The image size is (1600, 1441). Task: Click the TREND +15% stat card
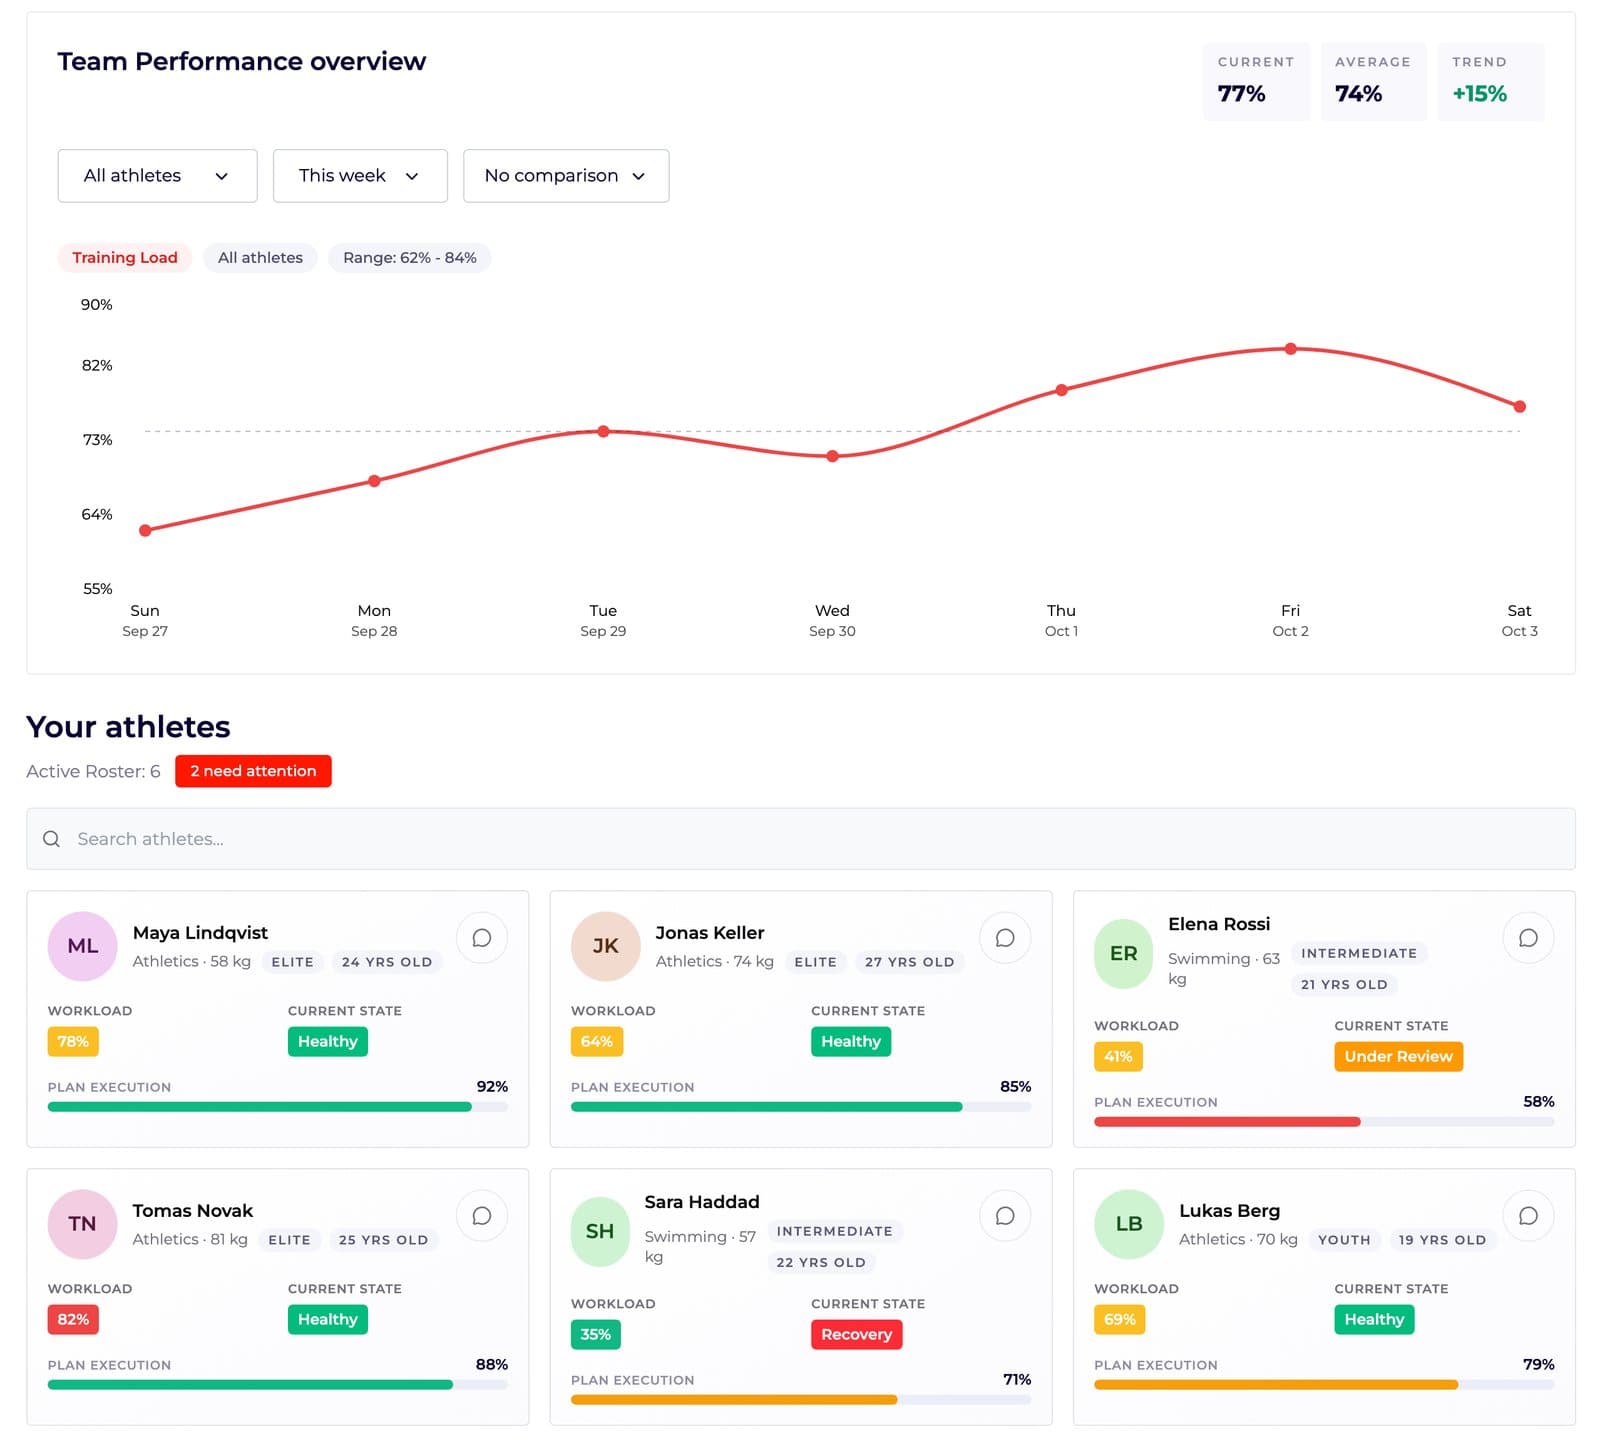pyautogui.click(x=1491, y=82)
